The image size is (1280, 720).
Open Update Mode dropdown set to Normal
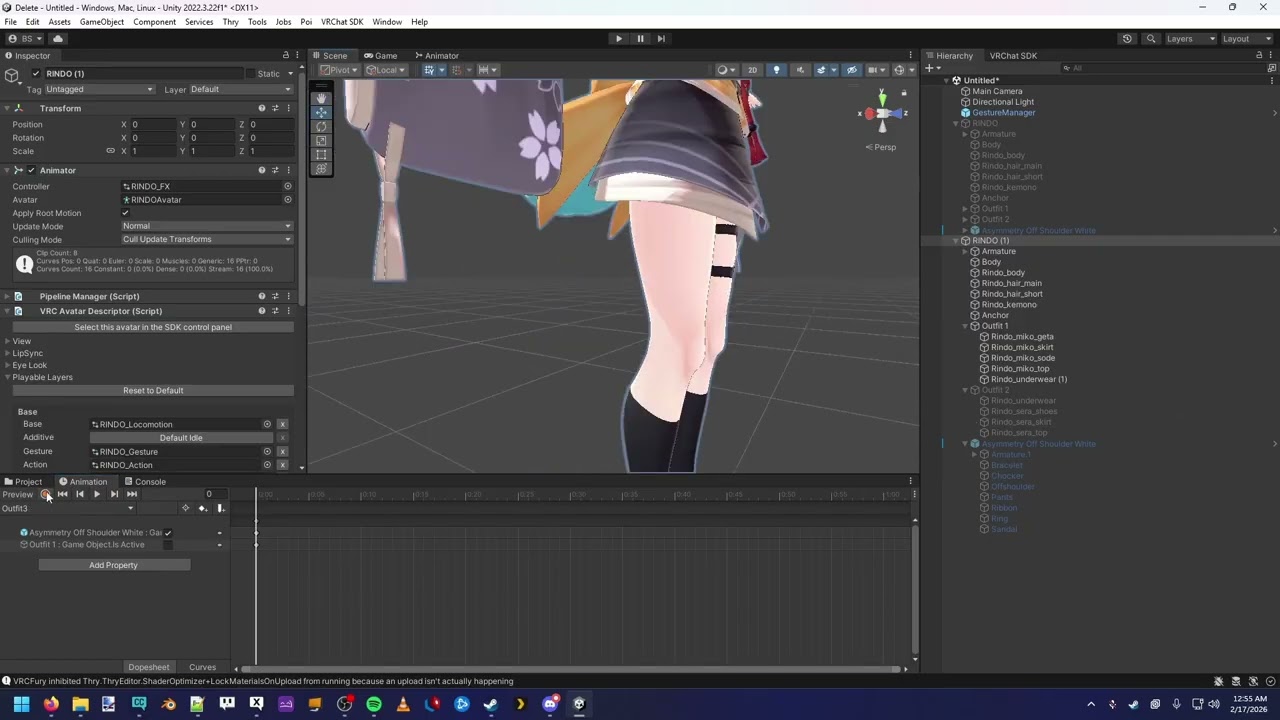(207, 226)
